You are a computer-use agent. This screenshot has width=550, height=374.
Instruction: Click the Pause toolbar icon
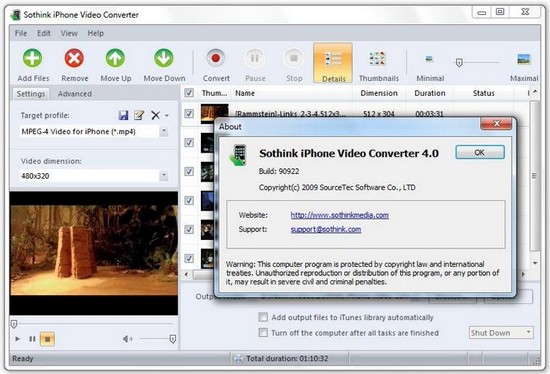tap(255, 58)
